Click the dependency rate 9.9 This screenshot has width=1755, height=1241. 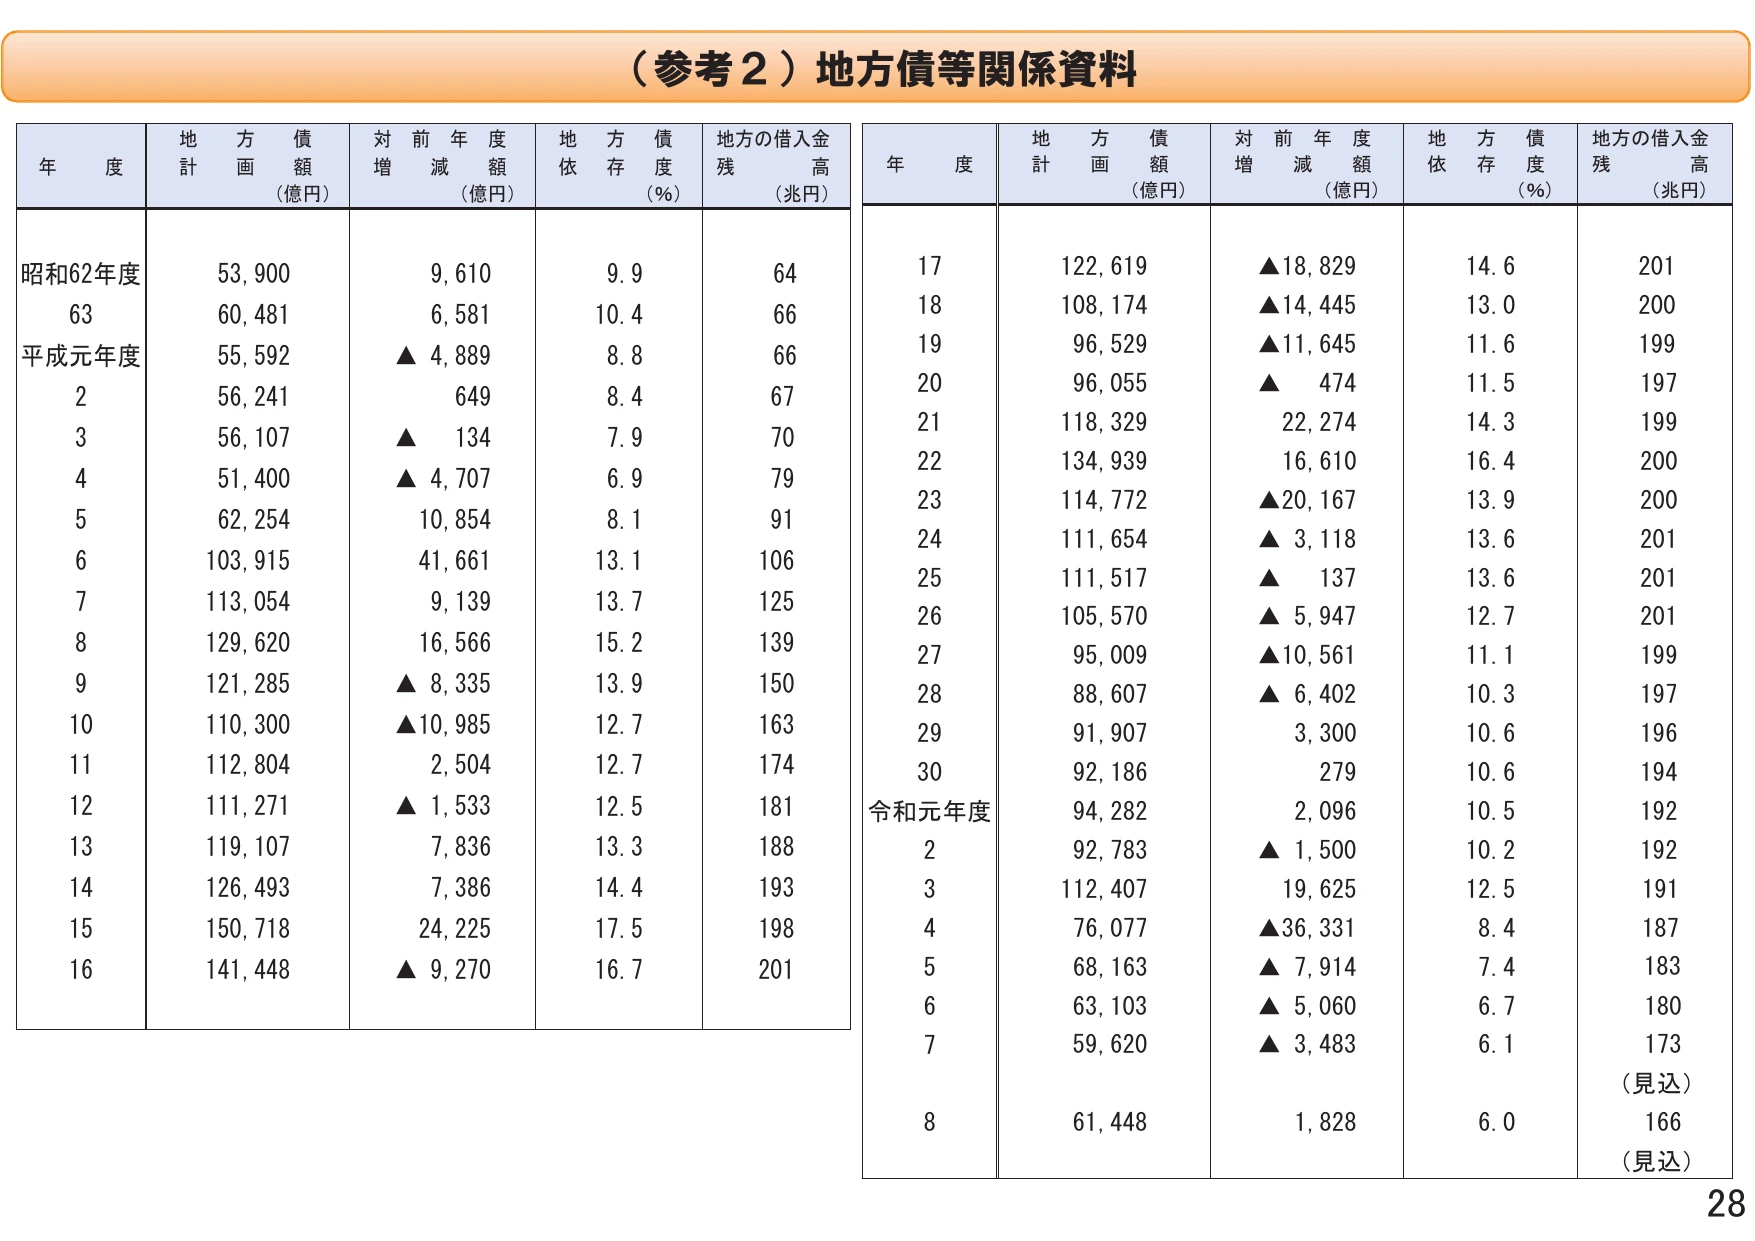[625, 274]
